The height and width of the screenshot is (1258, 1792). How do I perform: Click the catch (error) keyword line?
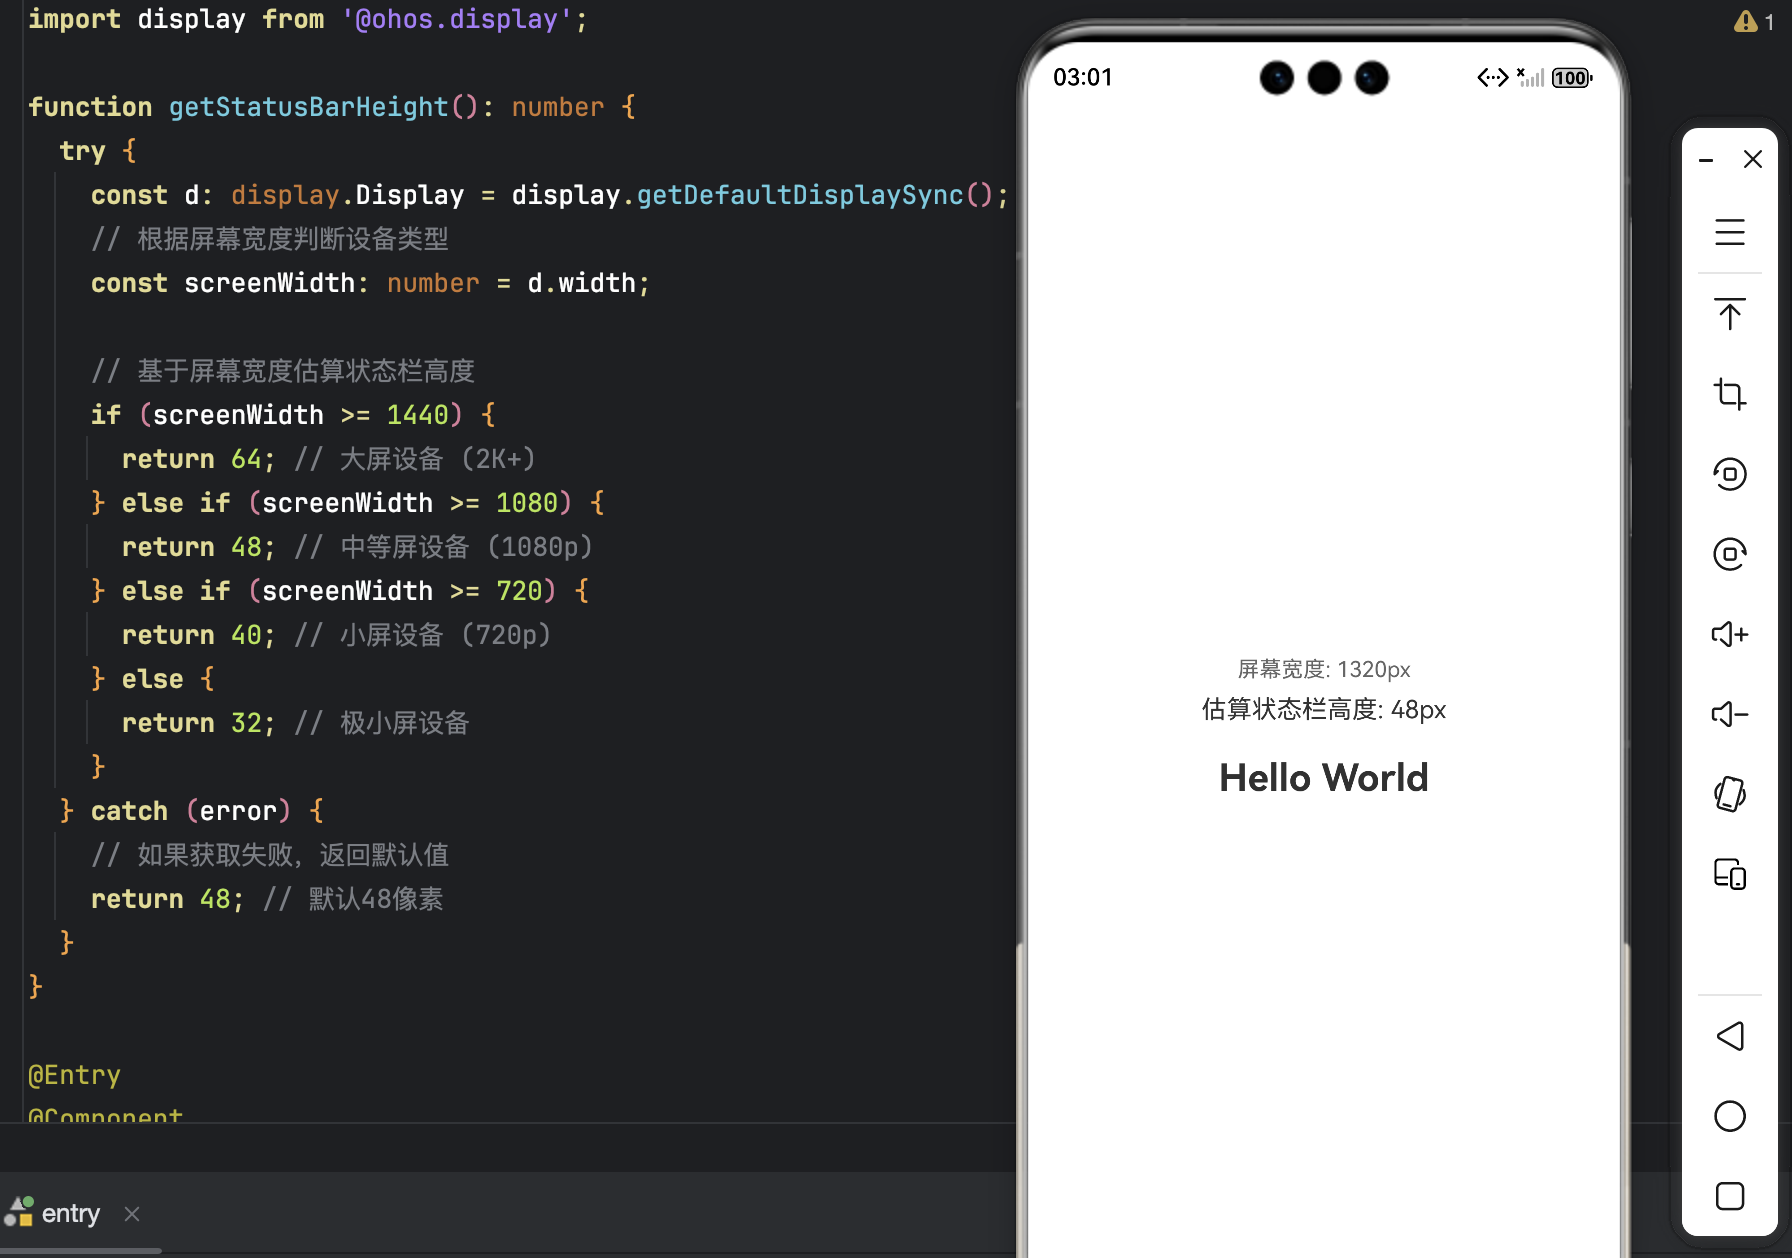point(191,811)
